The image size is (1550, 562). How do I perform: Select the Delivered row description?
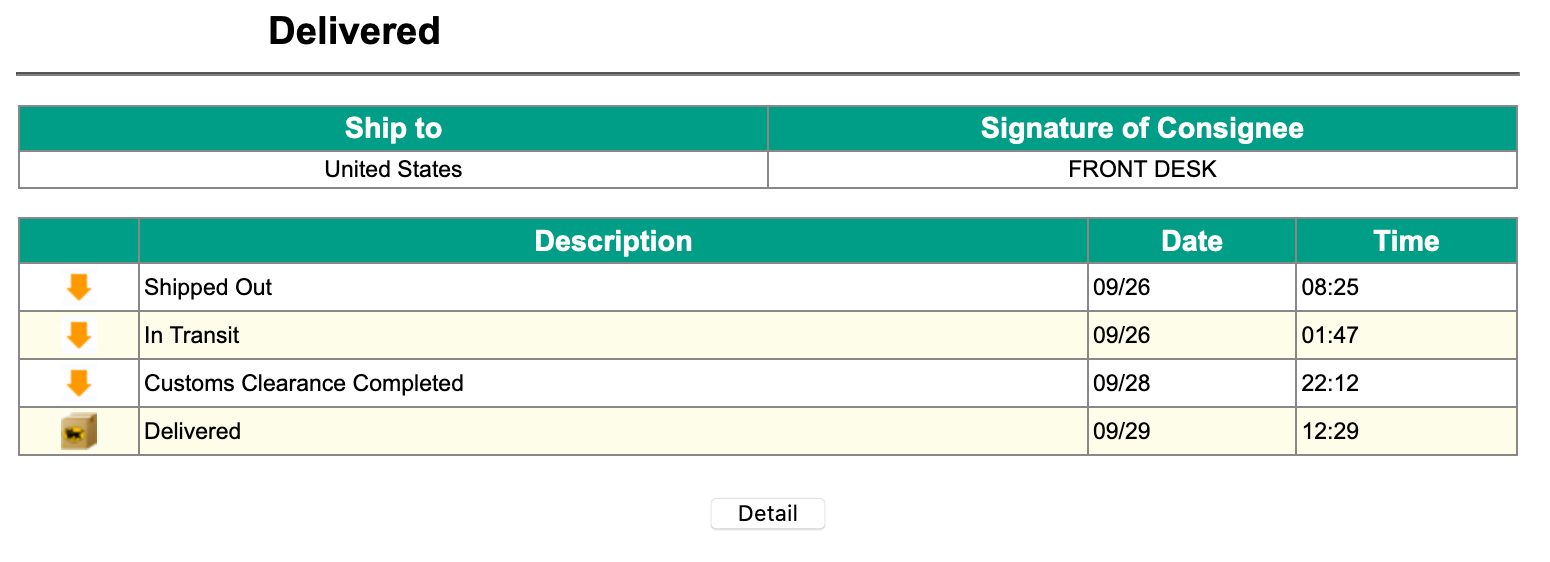pyautogui.click(x=193, y=431)
